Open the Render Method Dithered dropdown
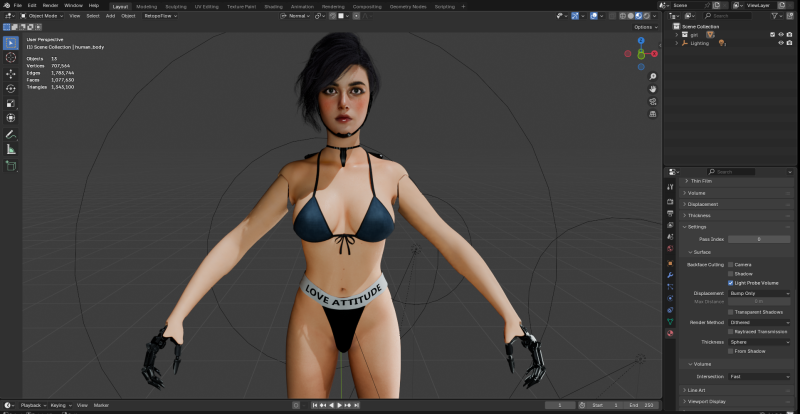 (759, 322)
